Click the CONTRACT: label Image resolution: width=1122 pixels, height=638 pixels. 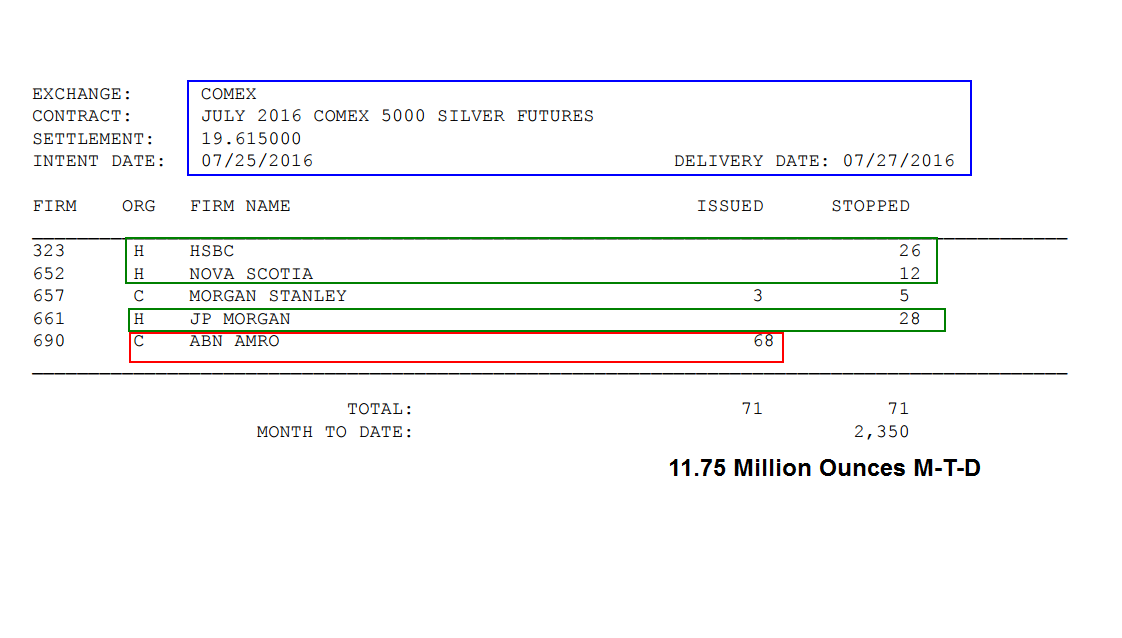click(82, 116)
